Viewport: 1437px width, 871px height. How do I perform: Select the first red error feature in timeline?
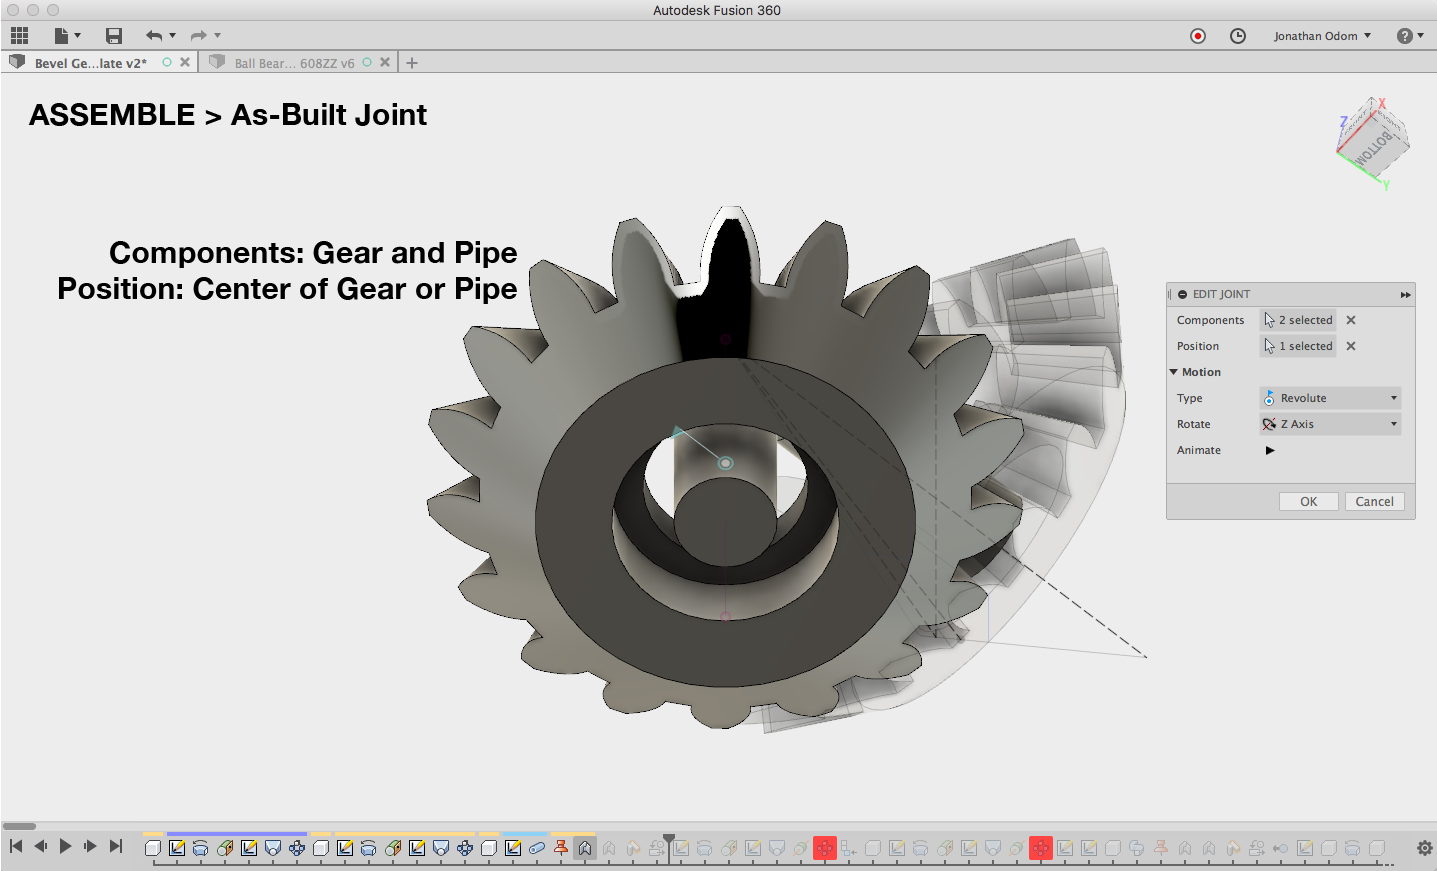(825, 848)
